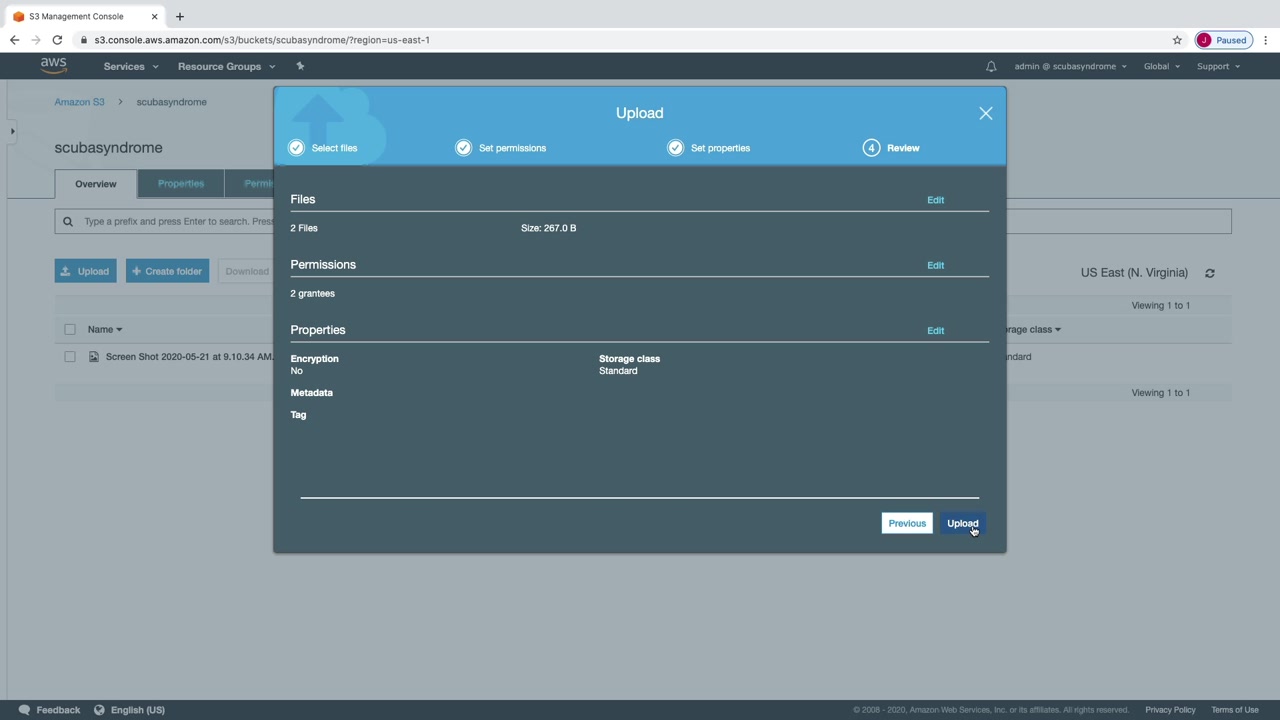Open the Terms of Use link

point(1235,710)
